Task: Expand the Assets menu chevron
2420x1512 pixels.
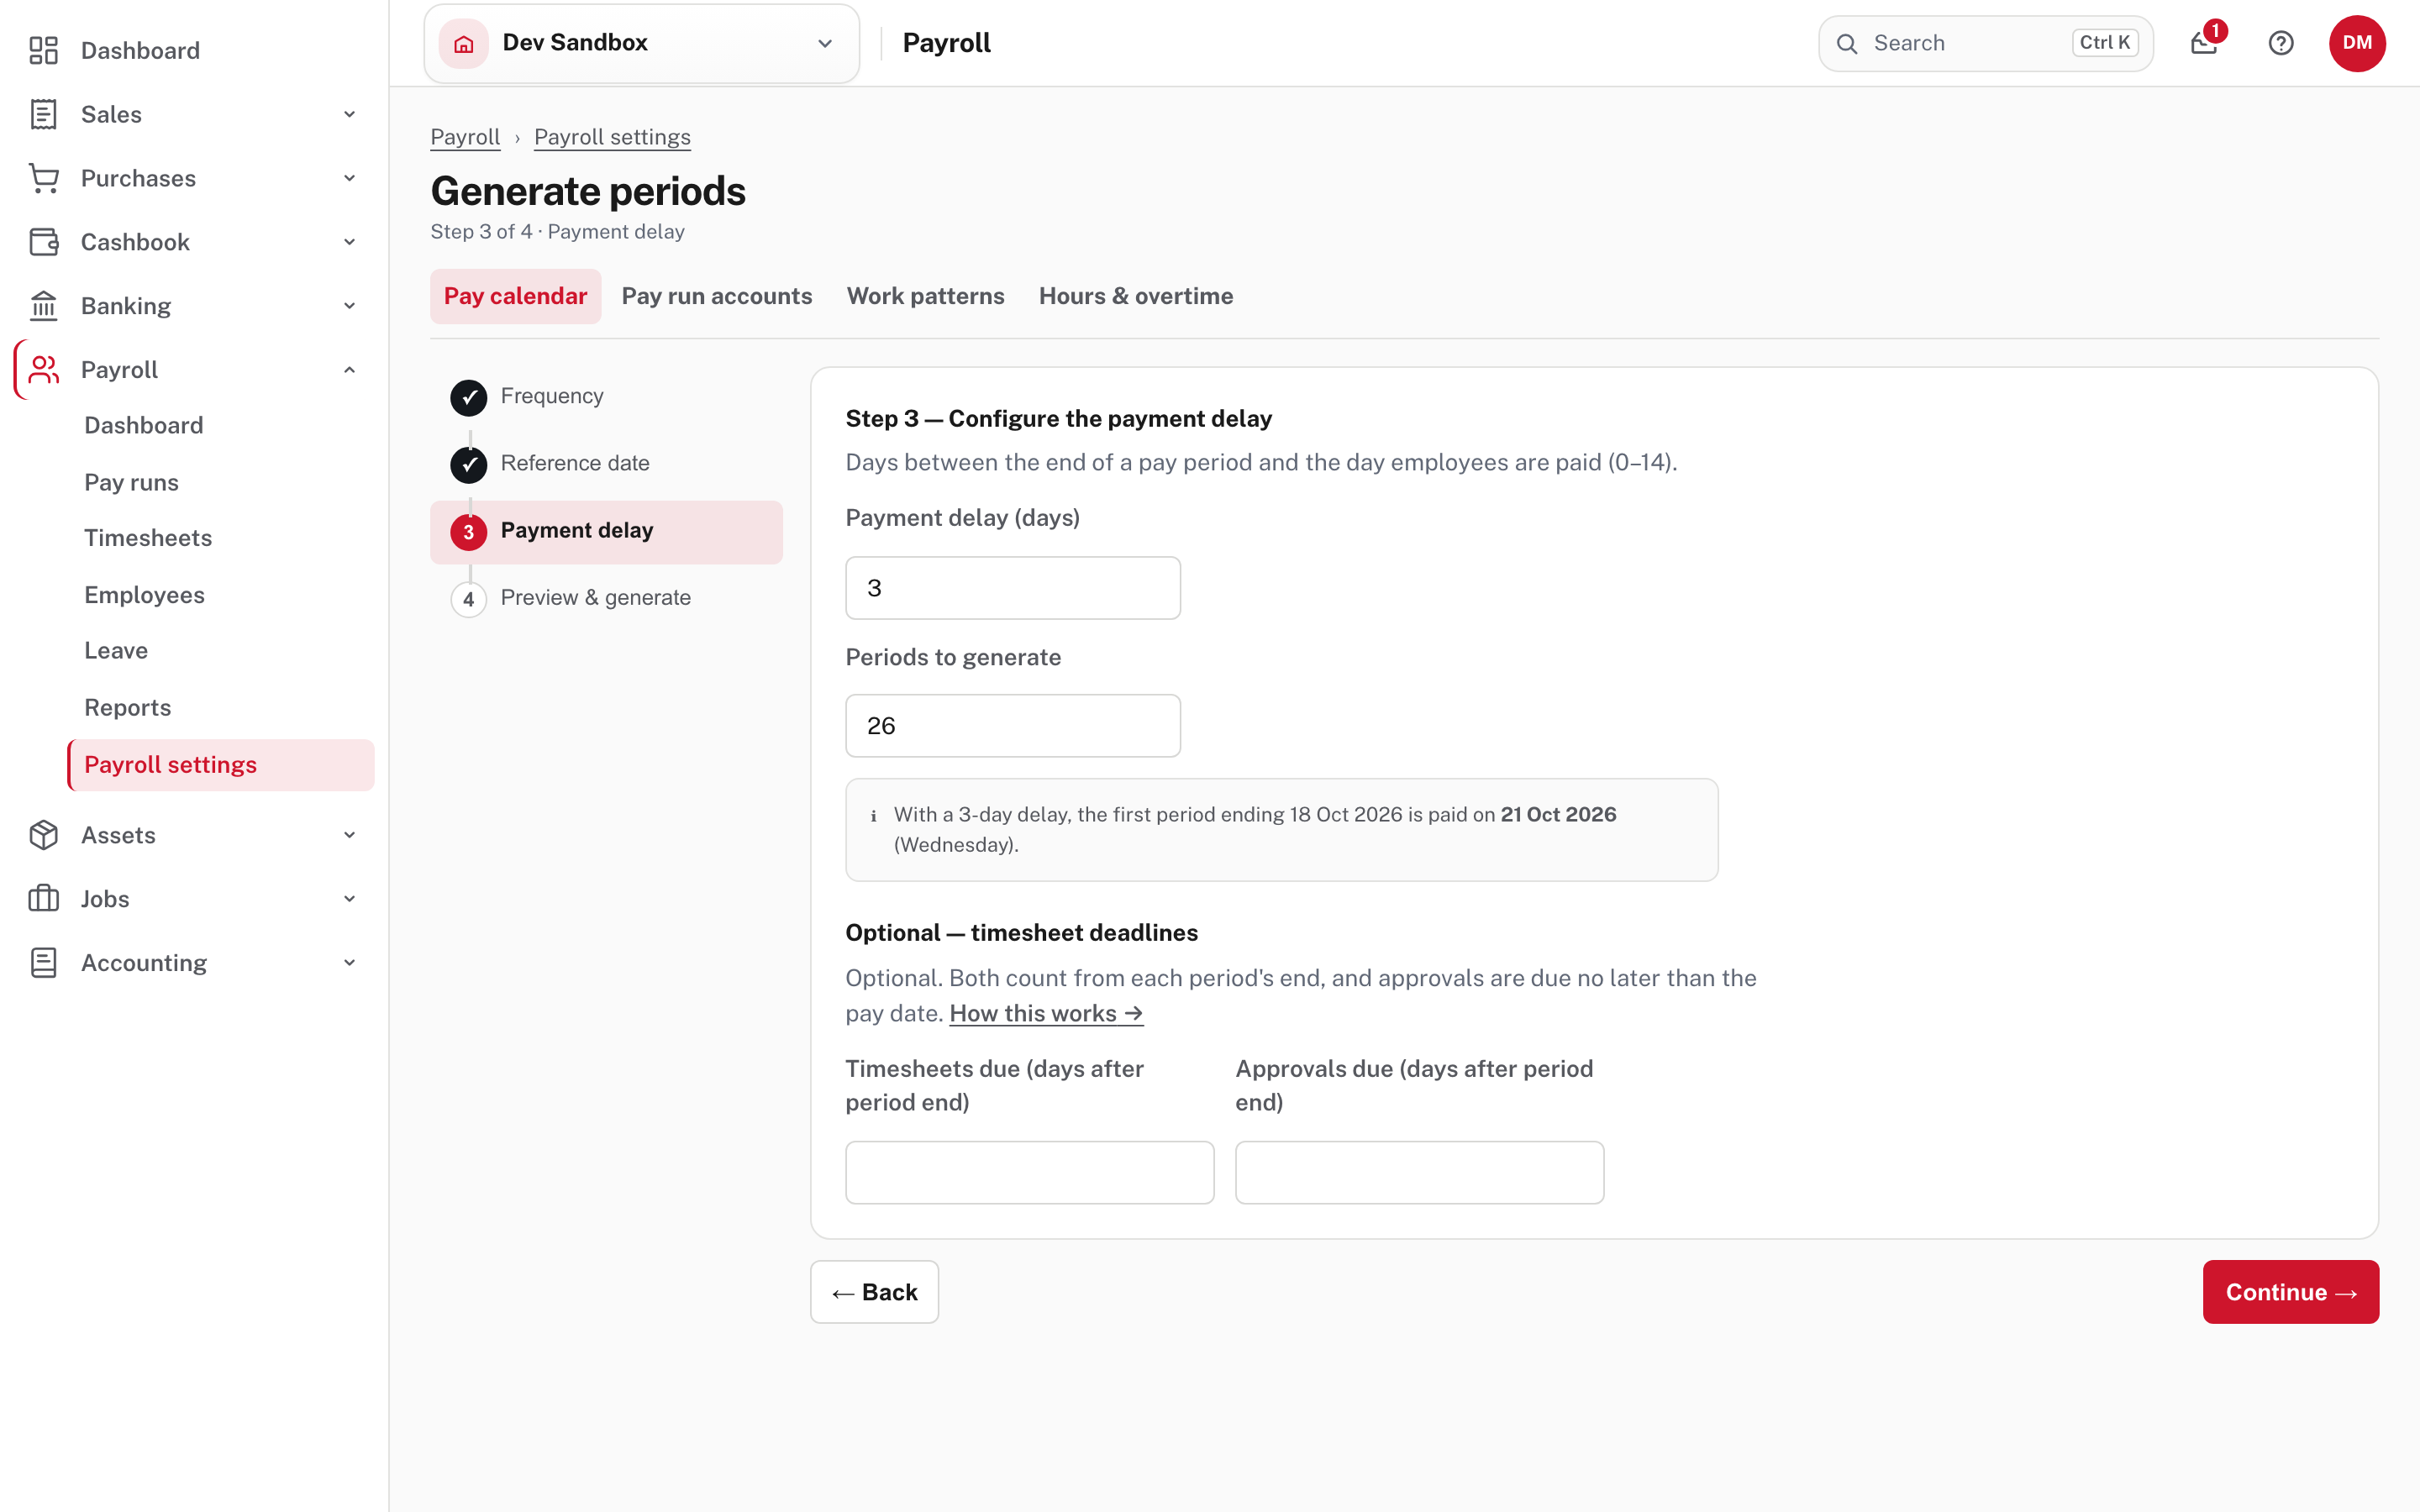Action: point(350,835)
